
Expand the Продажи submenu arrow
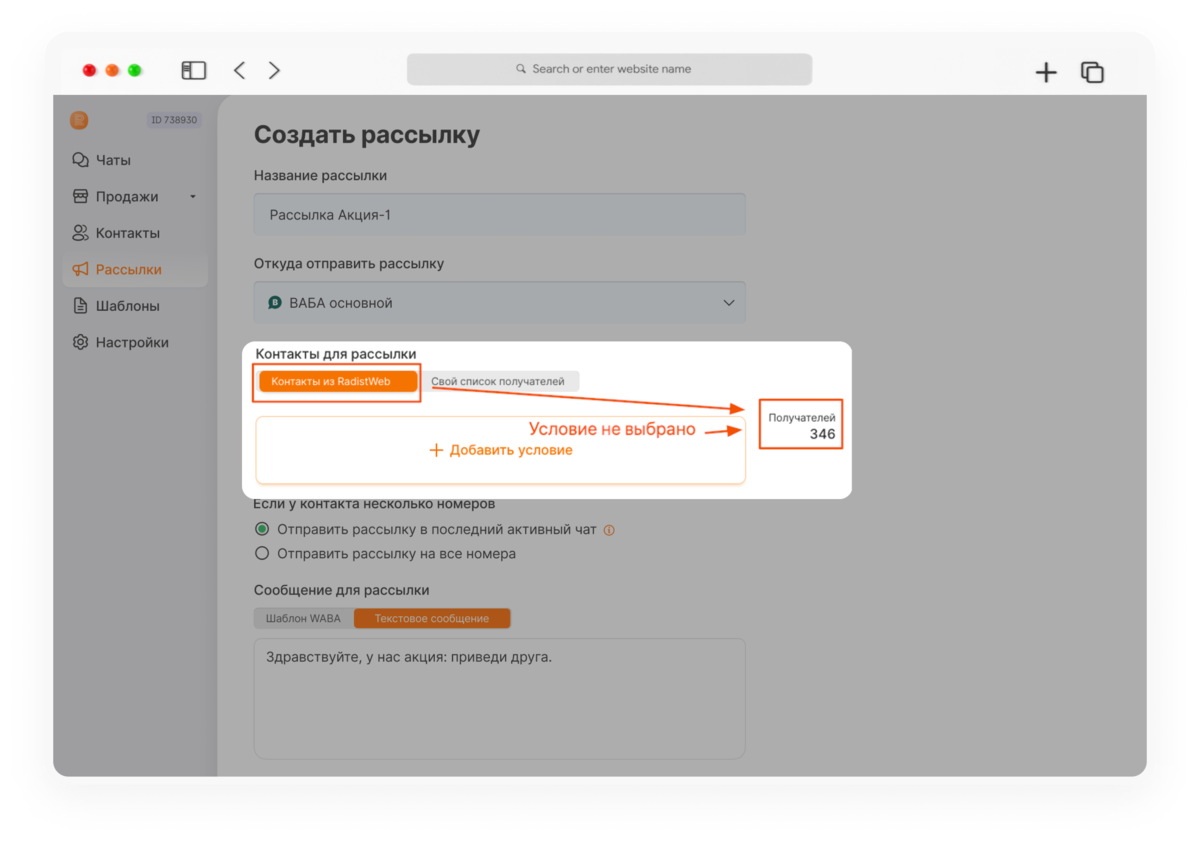tap(193, 197)
